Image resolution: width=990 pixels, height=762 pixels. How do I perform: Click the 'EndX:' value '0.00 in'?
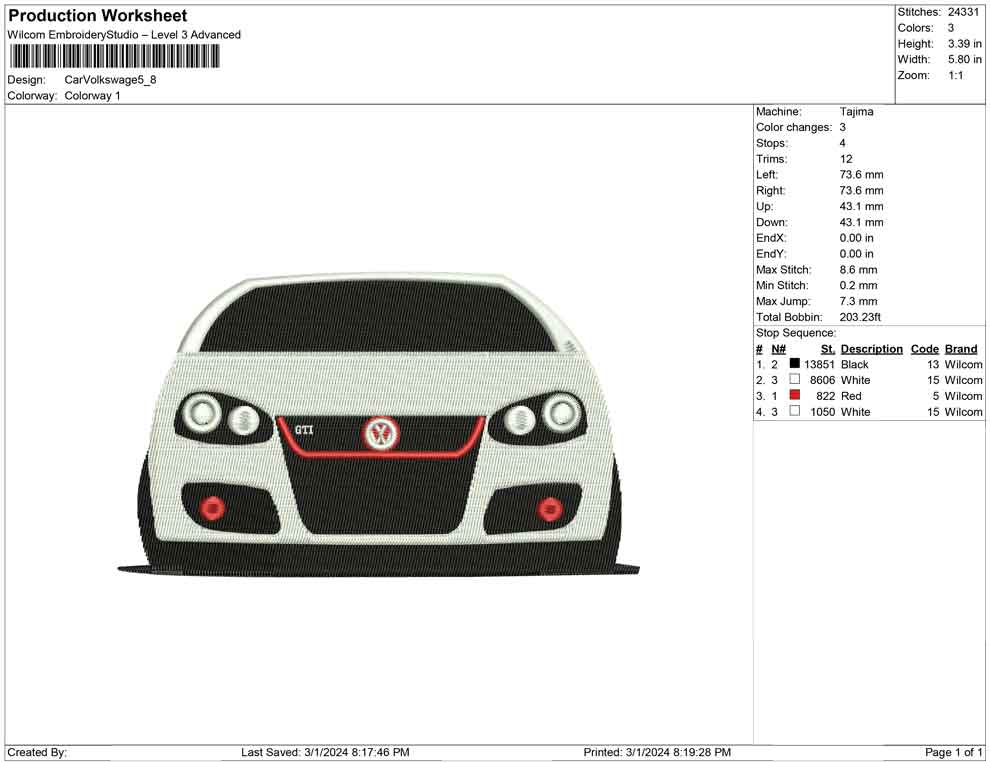[856, 238]
